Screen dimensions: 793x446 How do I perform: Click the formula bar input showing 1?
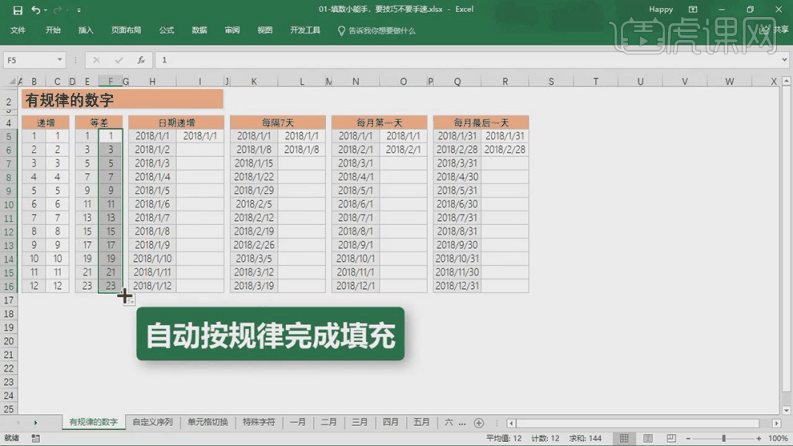468,60
